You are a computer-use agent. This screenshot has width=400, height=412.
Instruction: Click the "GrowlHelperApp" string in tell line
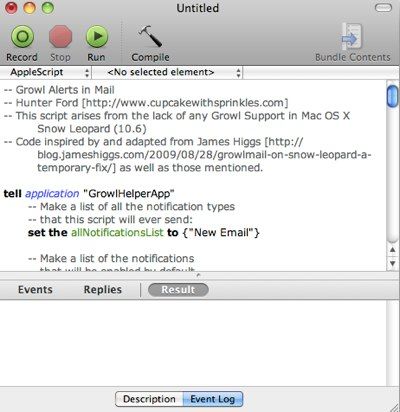click(x=128, y=194)
